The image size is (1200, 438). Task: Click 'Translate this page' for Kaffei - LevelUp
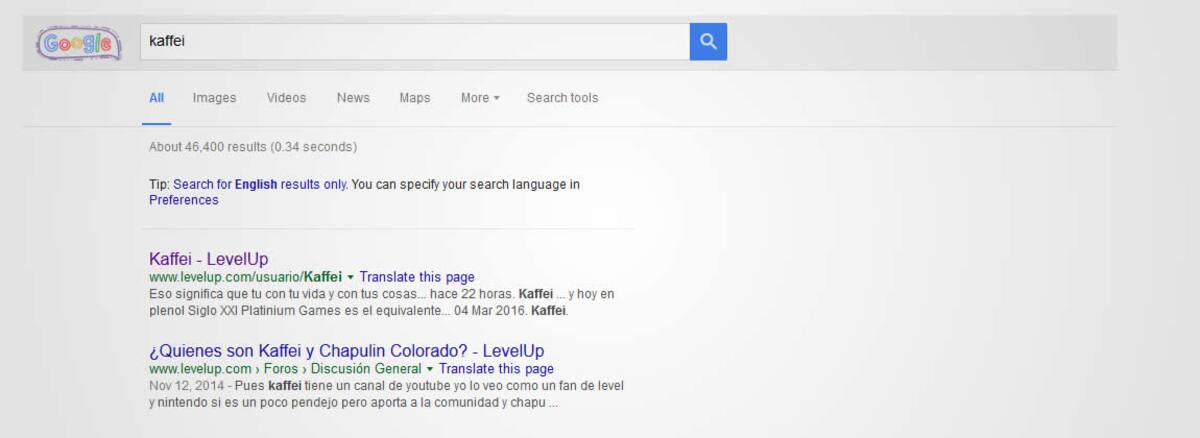tap(417, 277)
